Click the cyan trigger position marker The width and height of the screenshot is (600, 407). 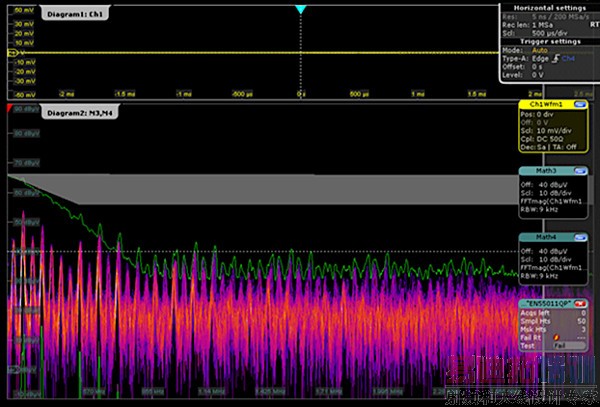(x=299, y=9)
